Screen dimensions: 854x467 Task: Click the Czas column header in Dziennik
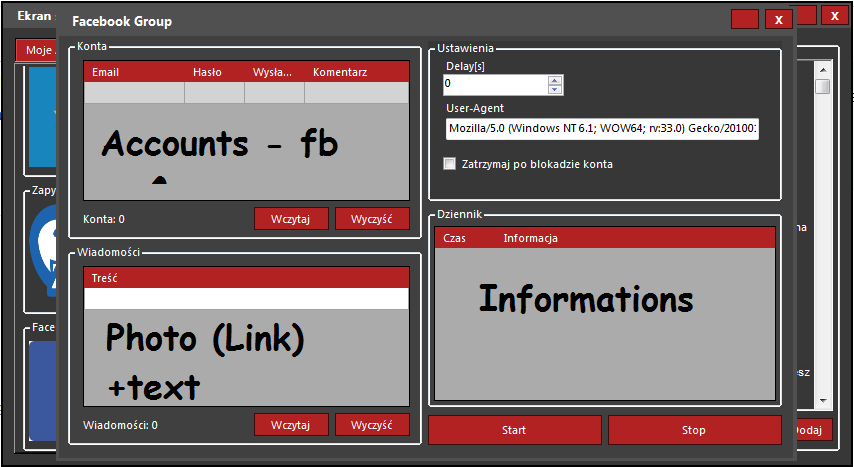click(x=454, y=238)
